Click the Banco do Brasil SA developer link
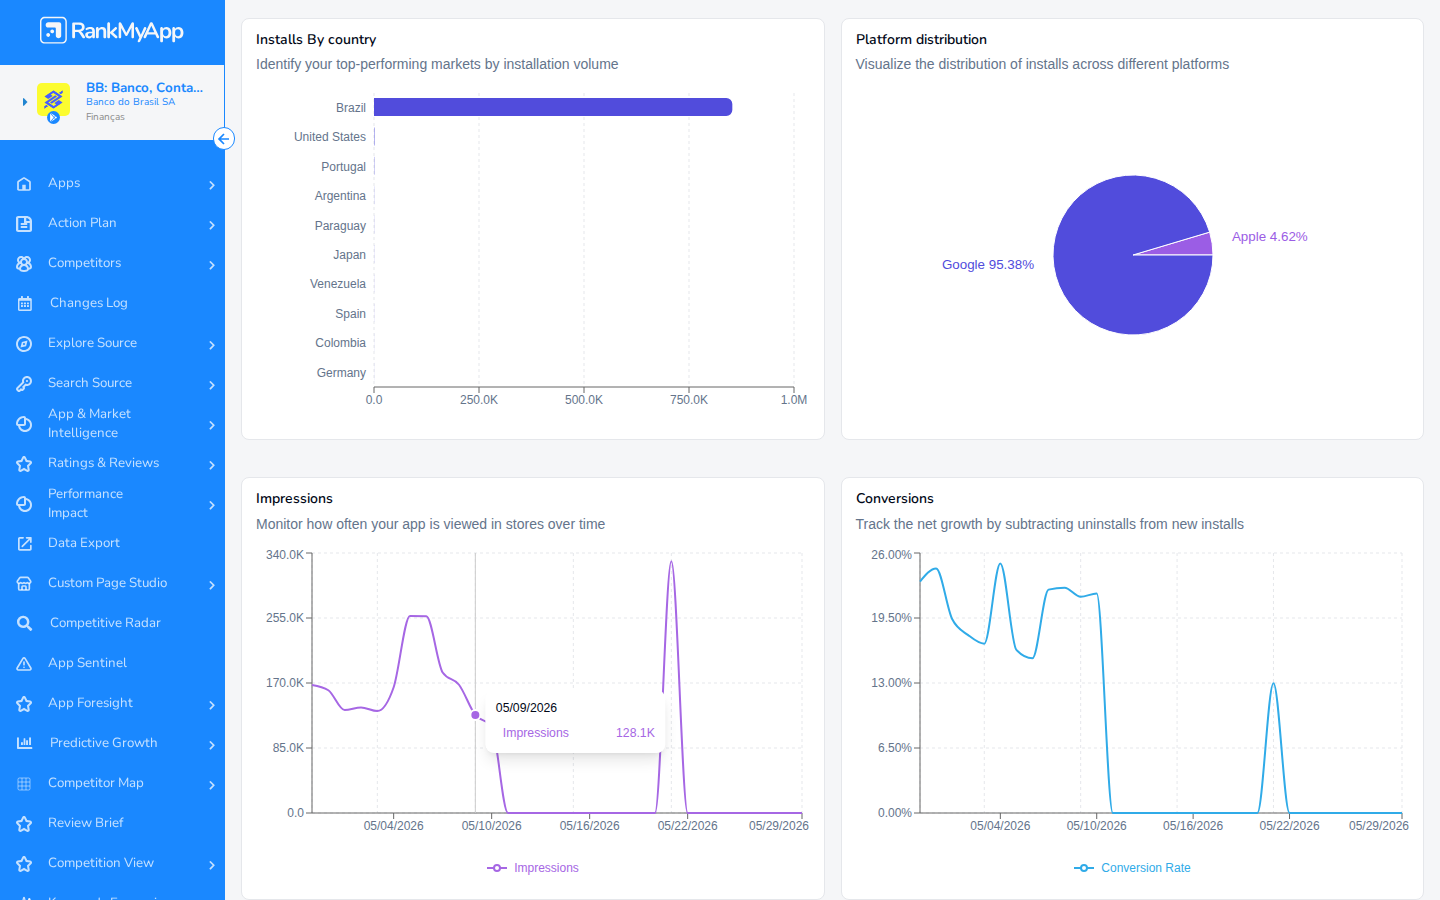This screenshot has height=900, width=1440. pyautogui.click(x=130, y=102)
